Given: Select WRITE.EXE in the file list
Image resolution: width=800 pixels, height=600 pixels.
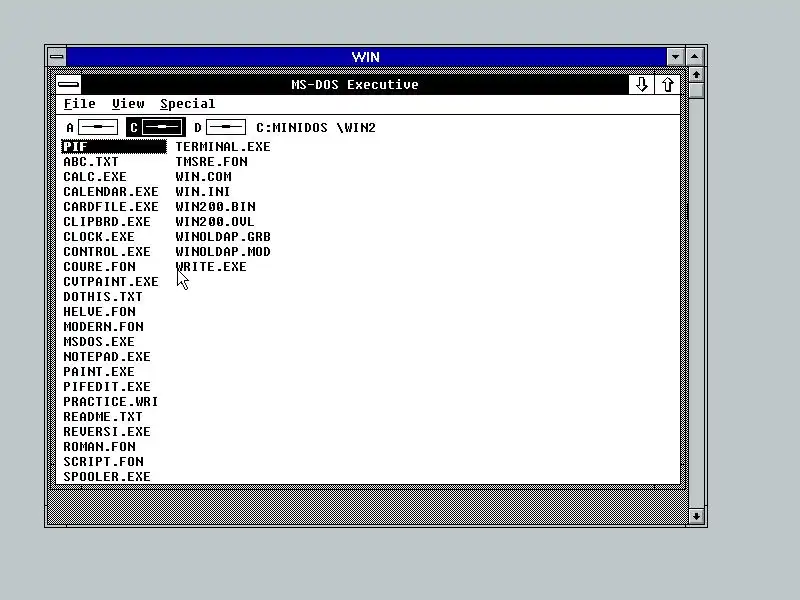Looking at the screenshot, I should pos(211,267).
